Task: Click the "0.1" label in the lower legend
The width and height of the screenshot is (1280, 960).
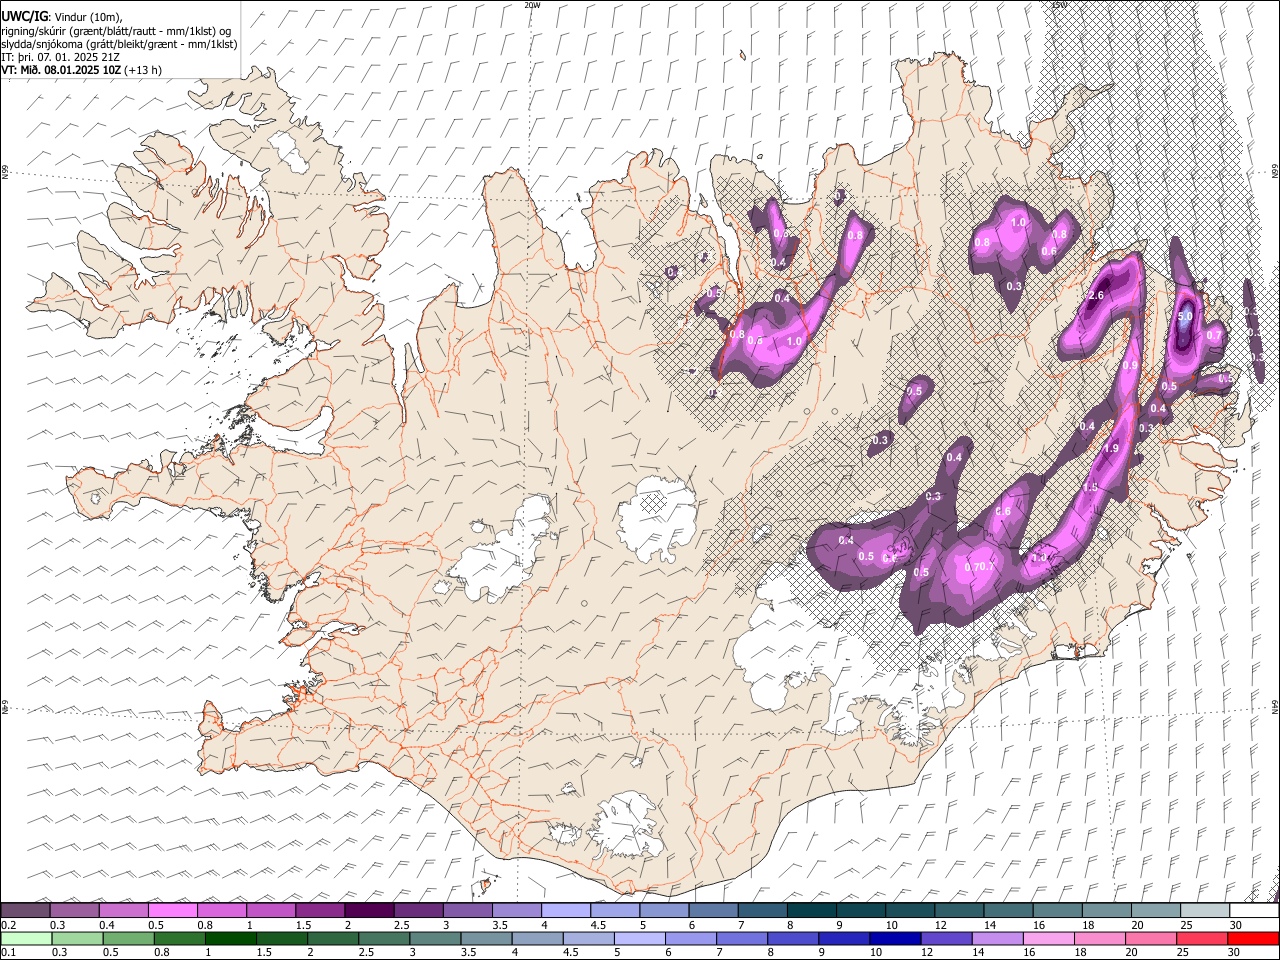Action: [10, 952]
